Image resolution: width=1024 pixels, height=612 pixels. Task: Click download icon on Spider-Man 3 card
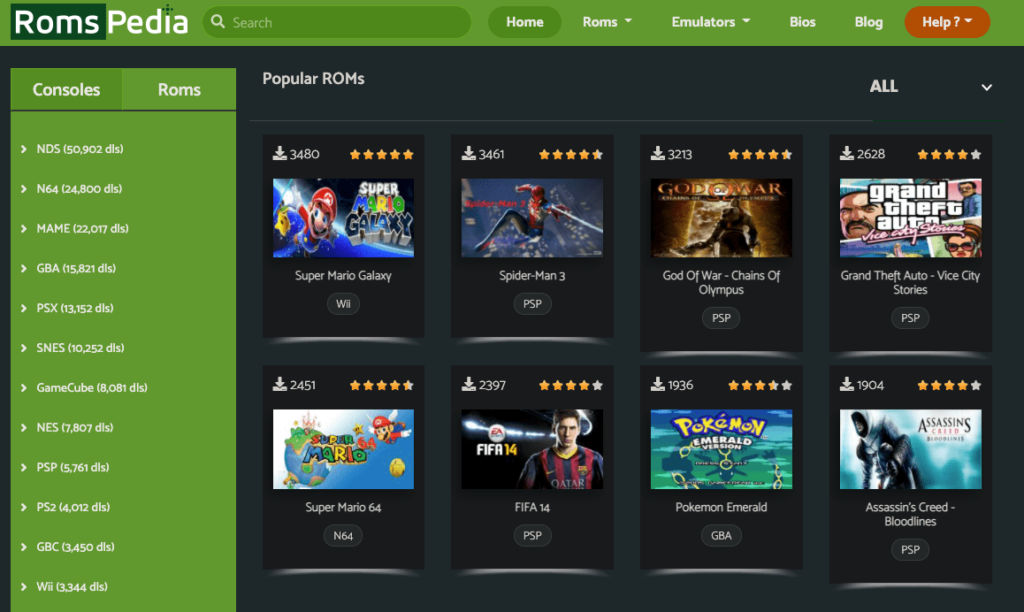468,154
